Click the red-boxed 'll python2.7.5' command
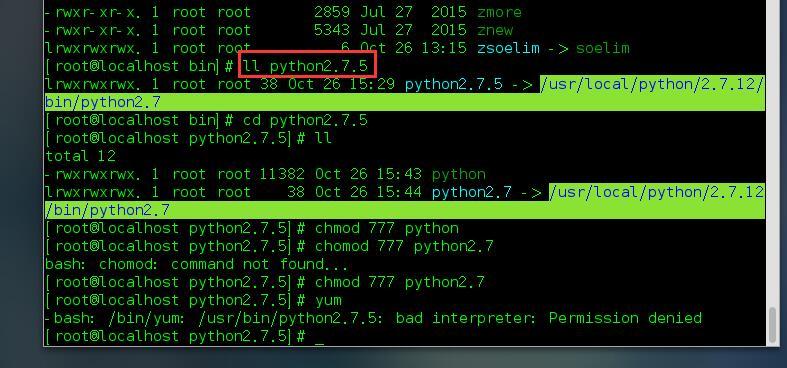 (307, 65)
